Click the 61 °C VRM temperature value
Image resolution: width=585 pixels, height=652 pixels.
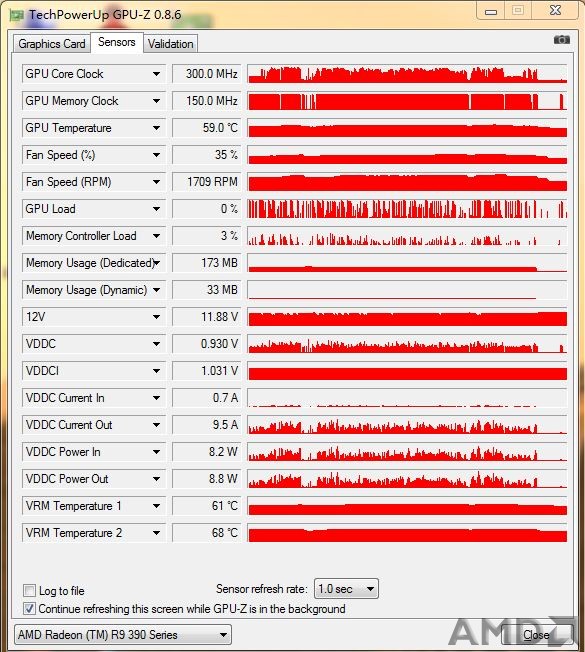tap(207, 506)
